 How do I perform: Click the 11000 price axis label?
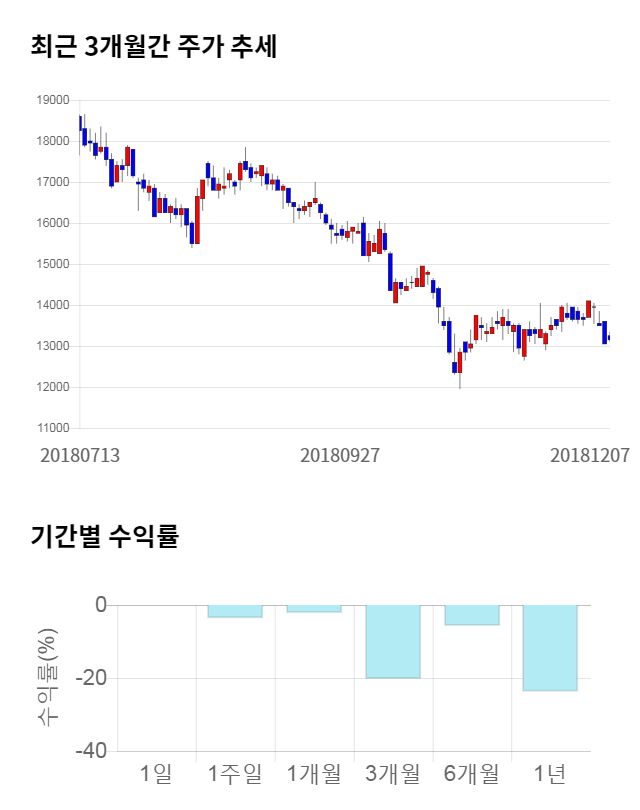pos(53,428)
